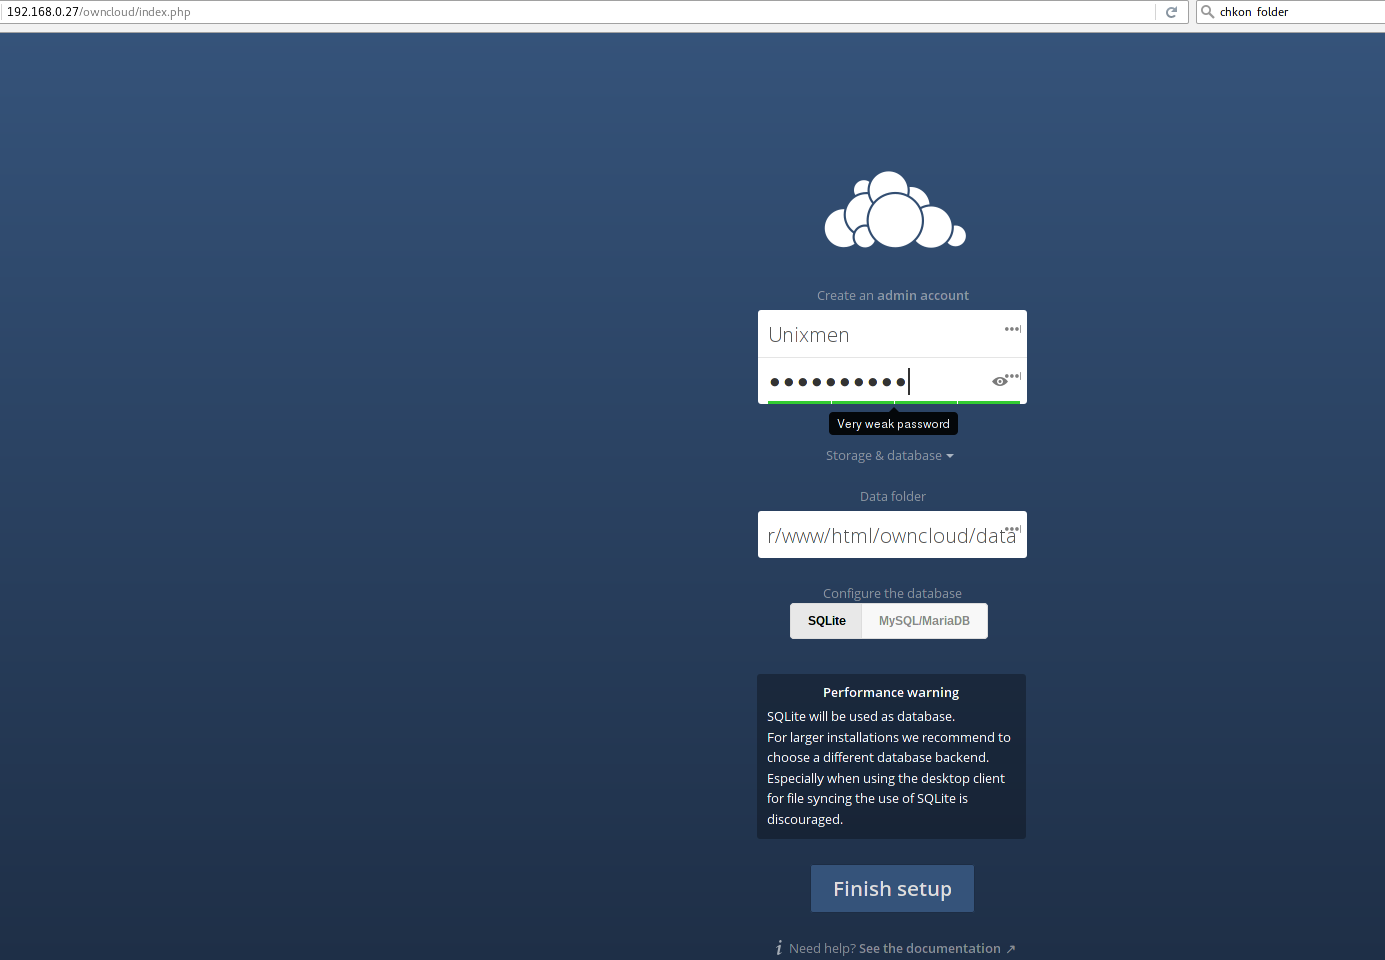Click the username field's password manager dots icon

[1012, 329]
